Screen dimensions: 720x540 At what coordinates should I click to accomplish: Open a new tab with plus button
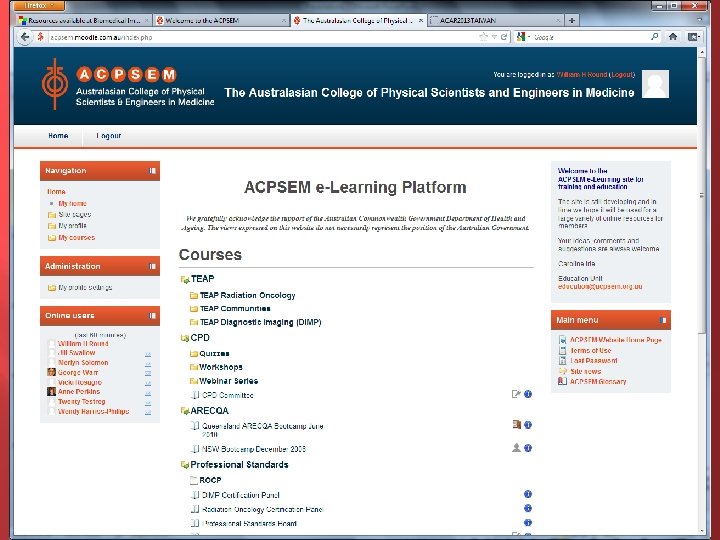coord(572,20)
